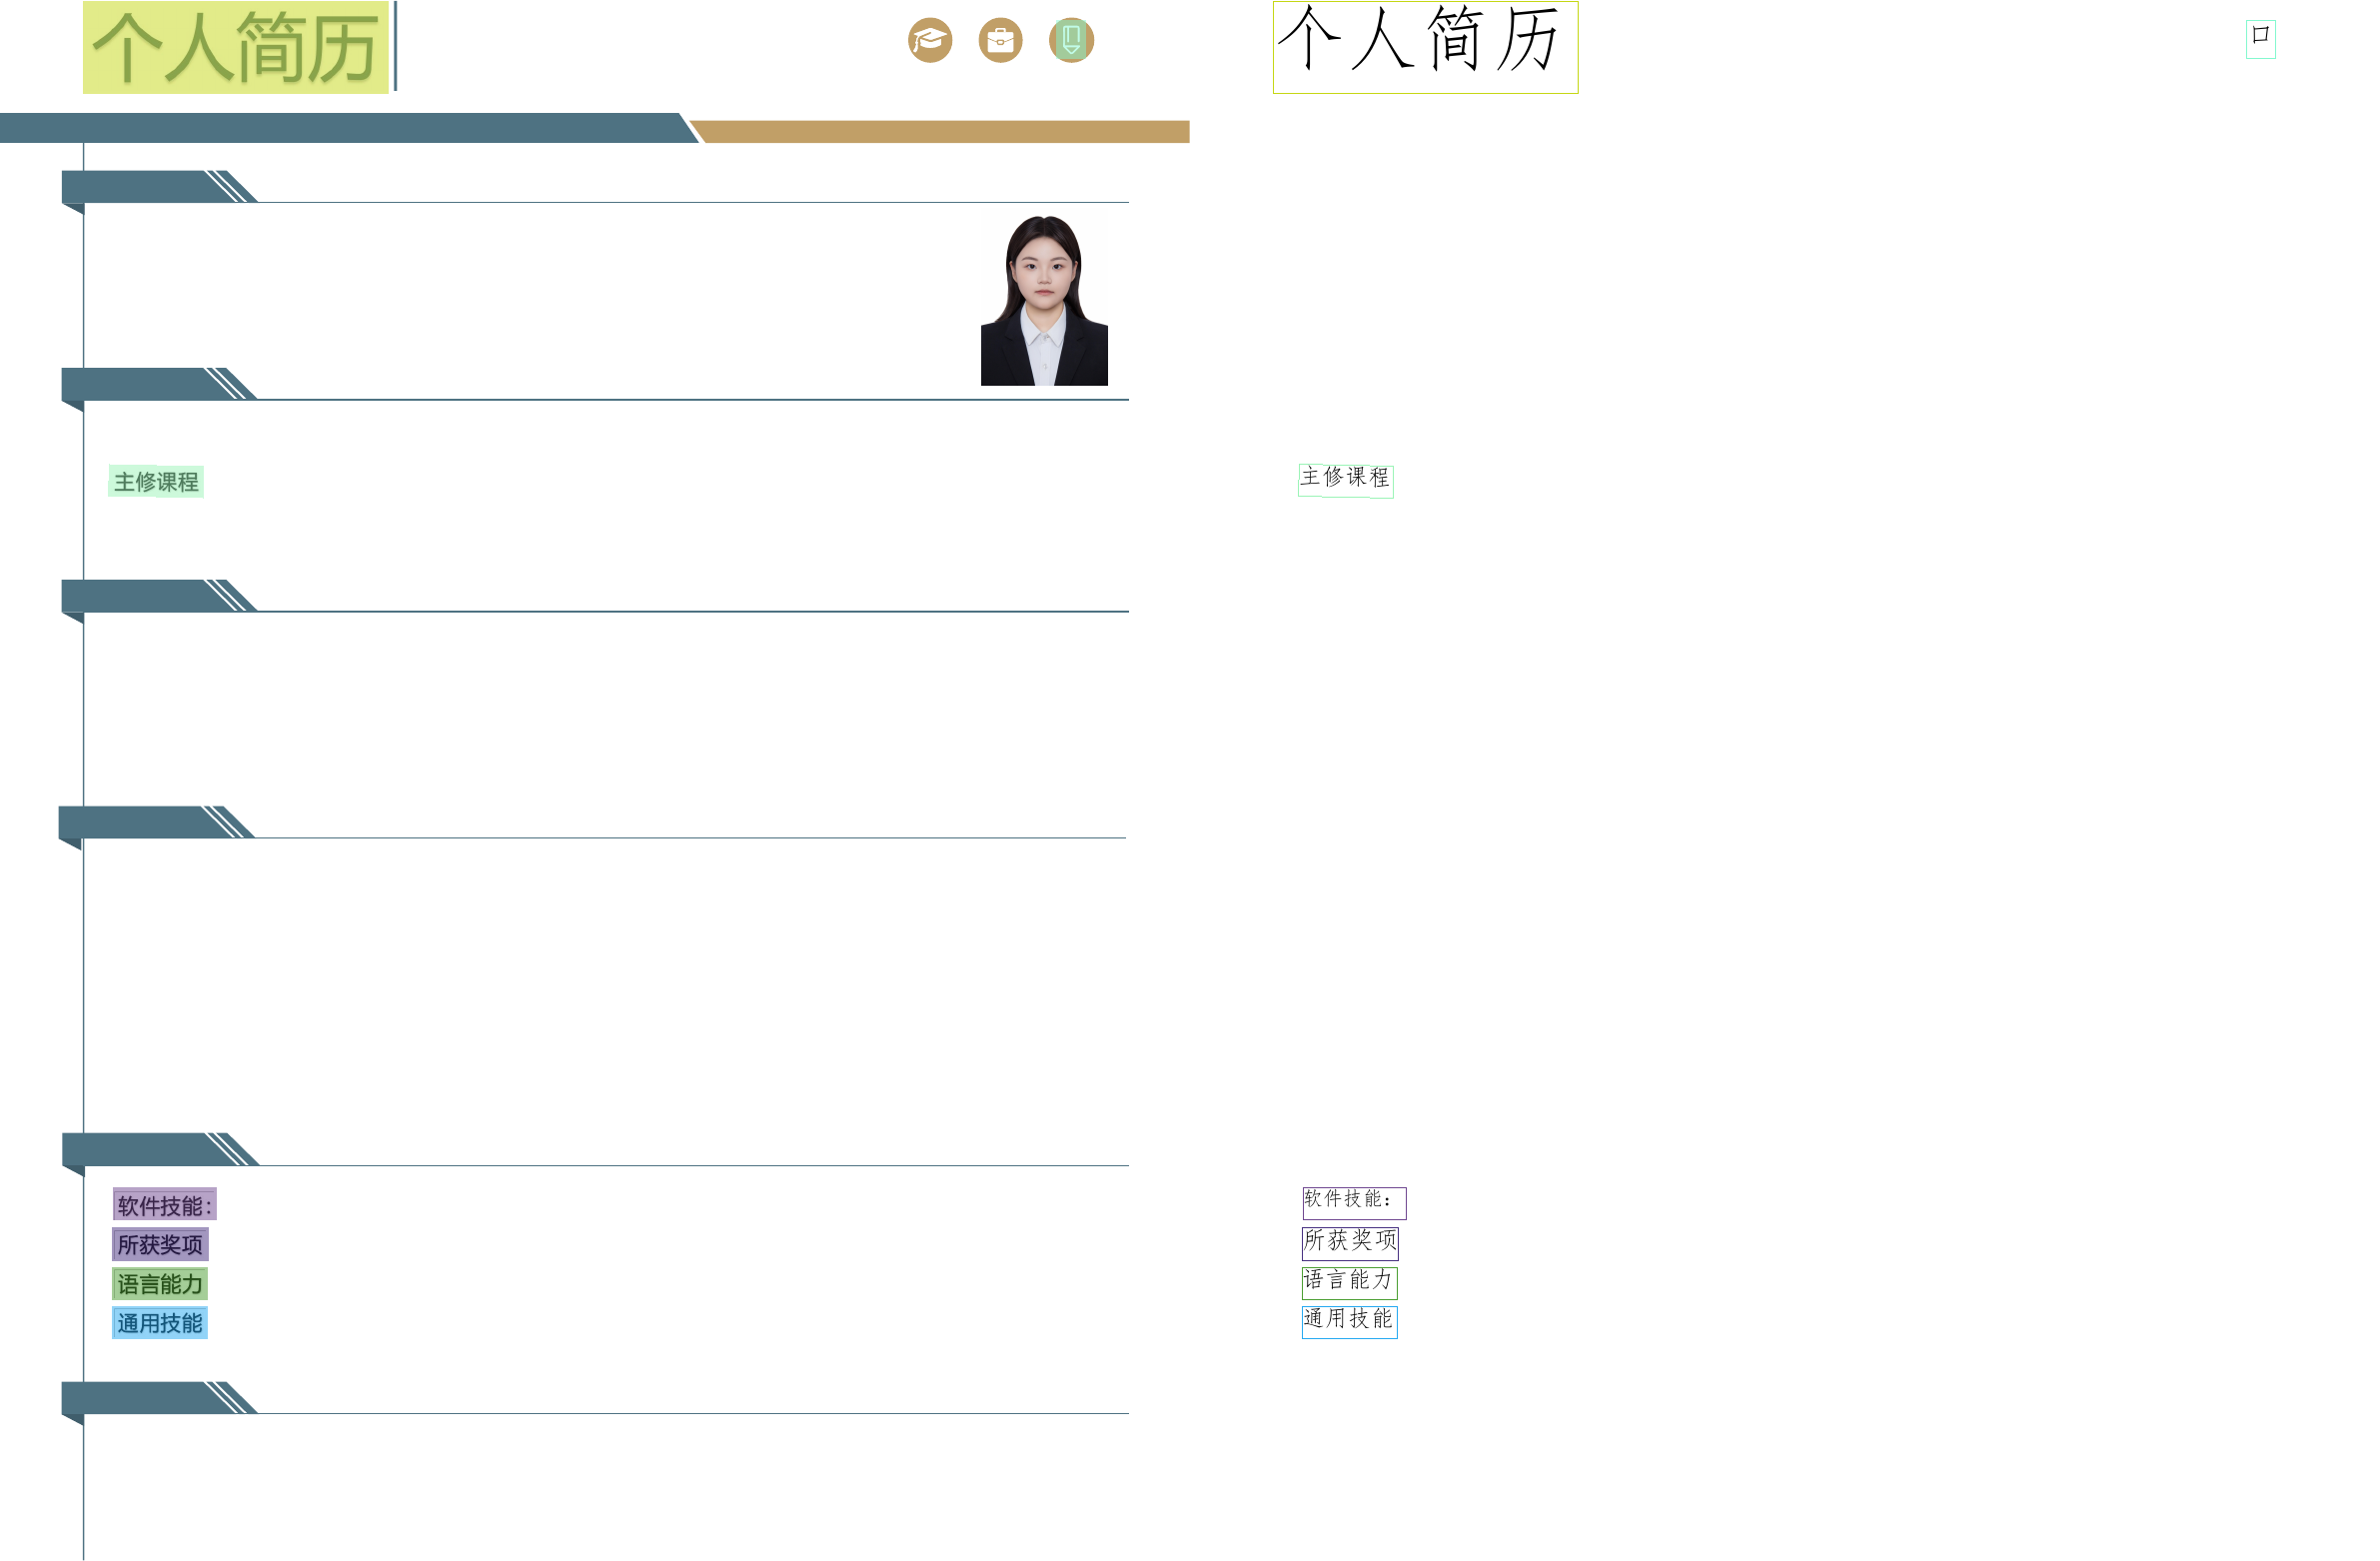Click the green-highlighted 主修课程 label

coord(156,482)
